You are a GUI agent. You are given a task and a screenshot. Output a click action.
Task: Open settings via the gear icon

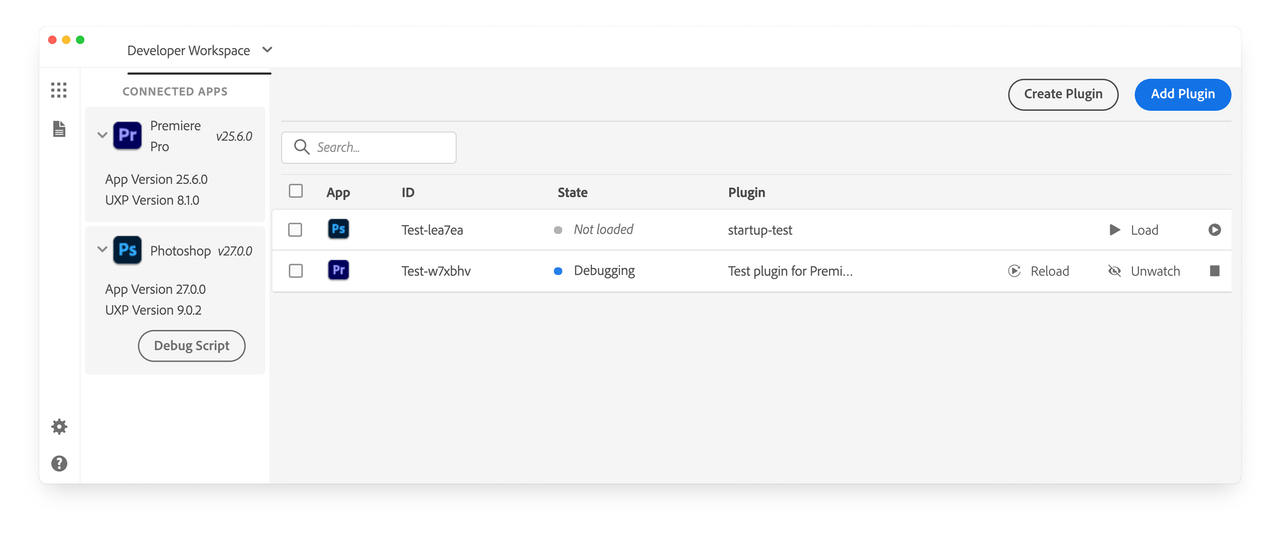click(59, 427)
